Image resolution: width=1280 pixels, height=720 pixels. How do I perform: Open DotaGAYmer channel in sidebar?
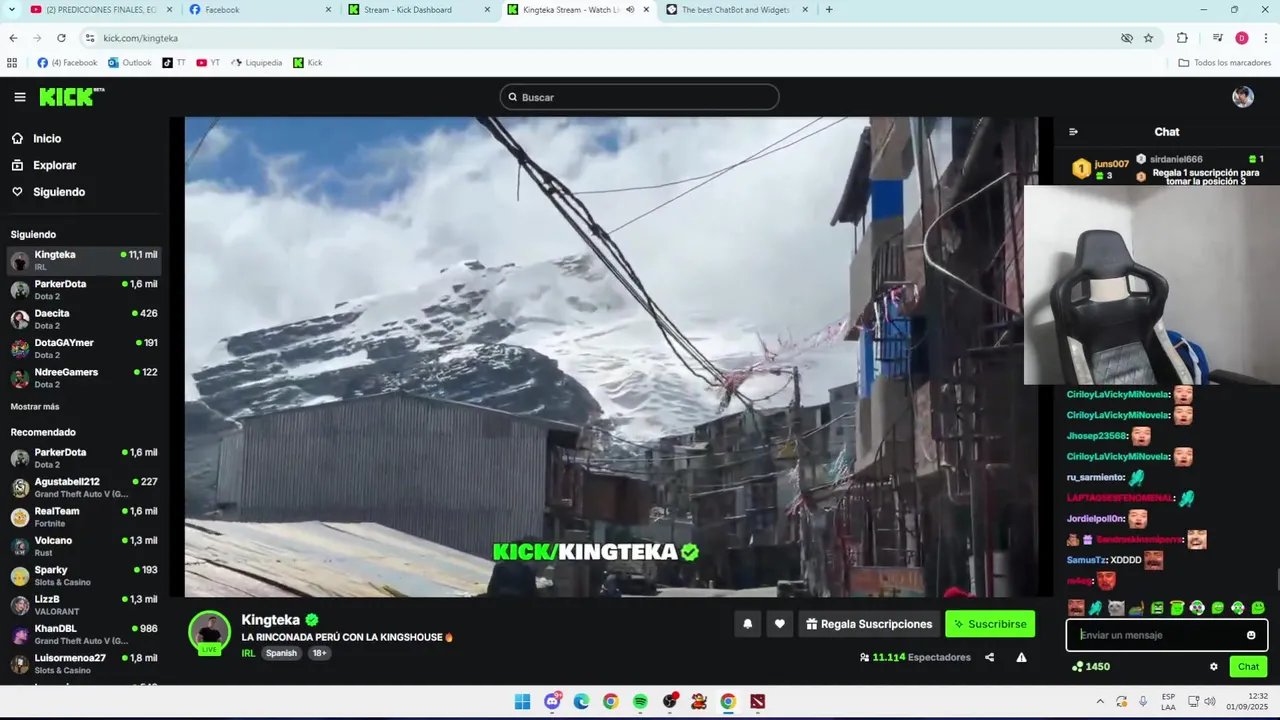pos(85,348)
